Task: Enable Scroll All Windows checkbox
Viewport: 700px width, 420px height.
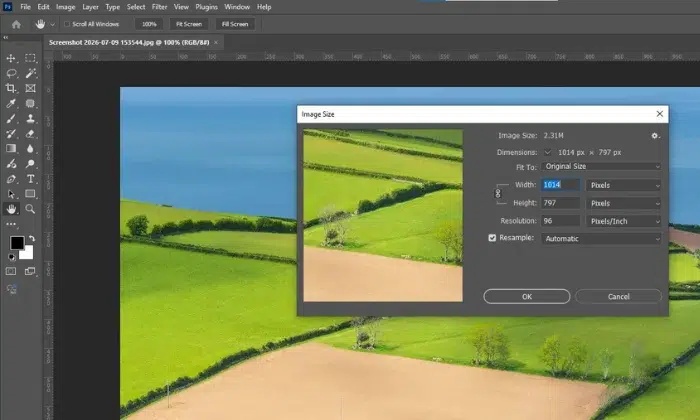Action: pyautogui.click(x=67, y=24)
